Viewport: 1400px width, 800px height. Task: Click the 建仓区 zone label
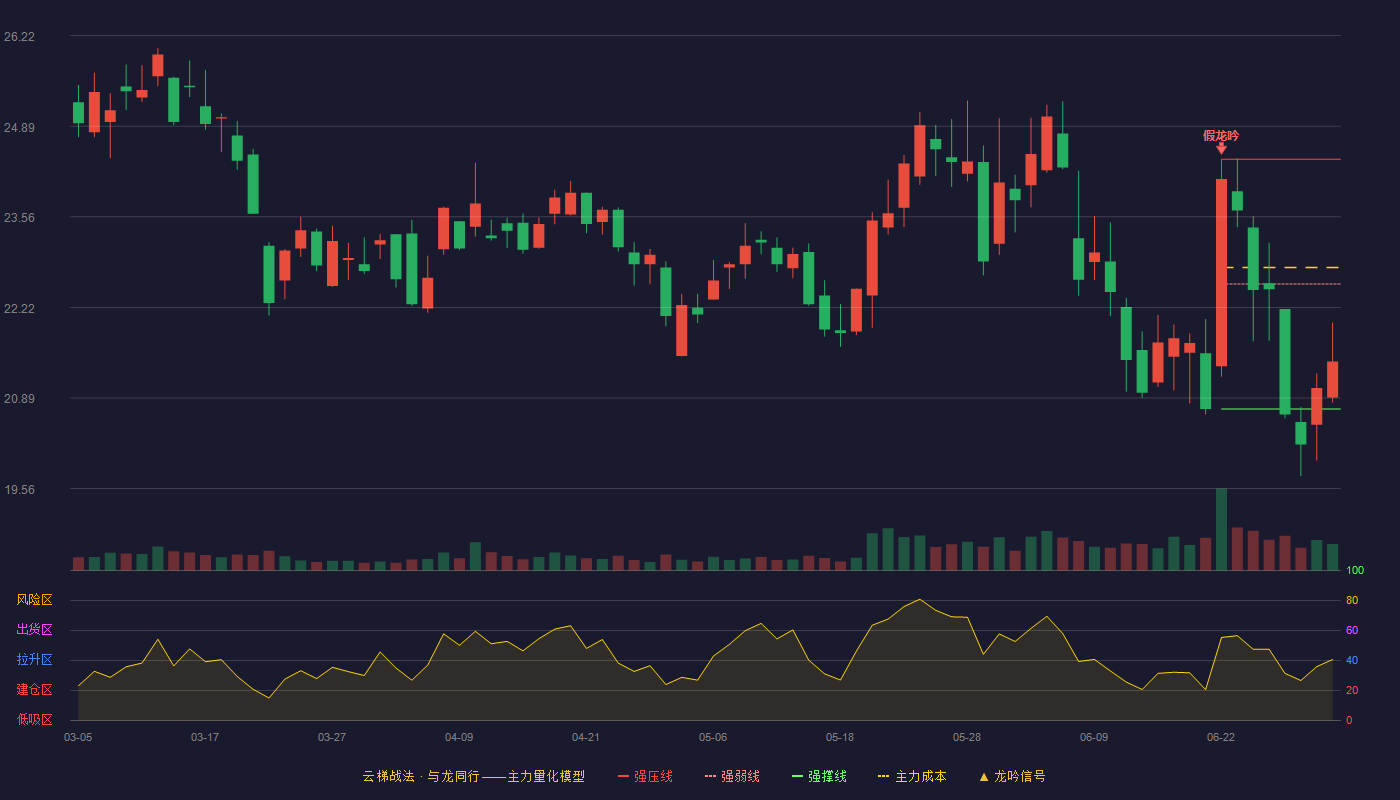click(x=34, y=690)
